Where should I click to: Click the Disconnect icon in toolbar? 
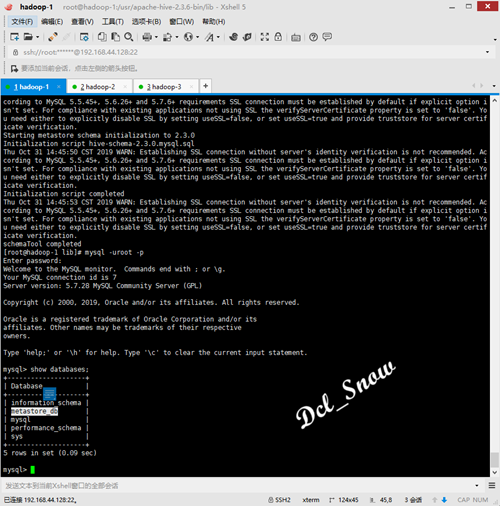click(52, 37)
